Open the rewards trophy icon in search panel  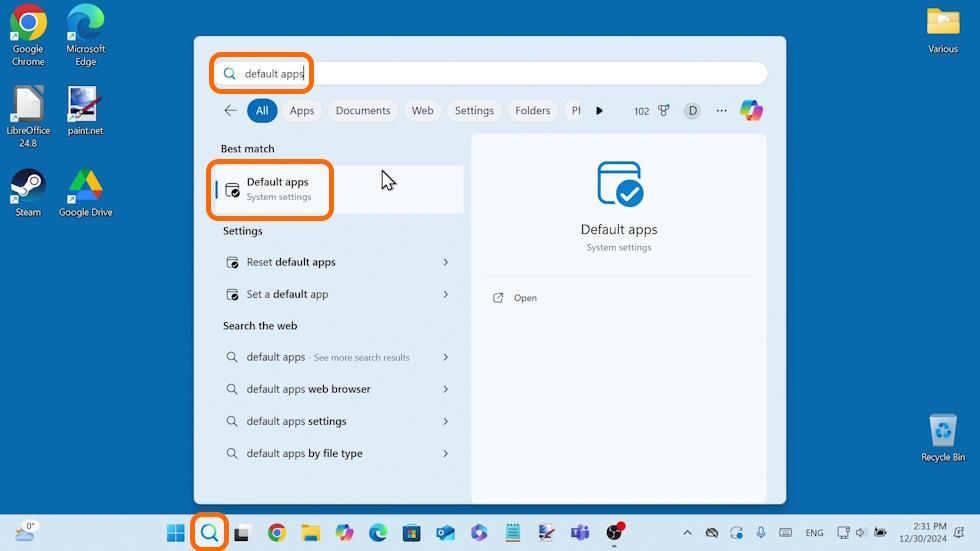click(664, 111)
